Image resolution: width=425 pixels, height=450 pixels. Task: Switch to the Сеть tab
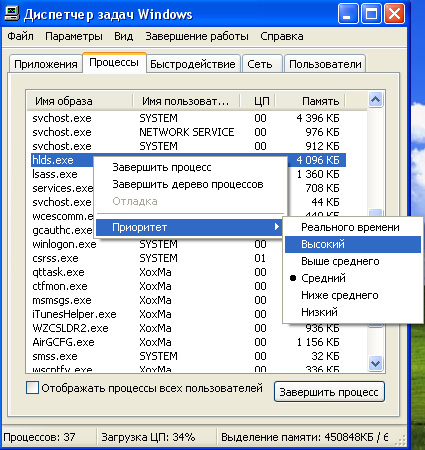pos(262,64)
